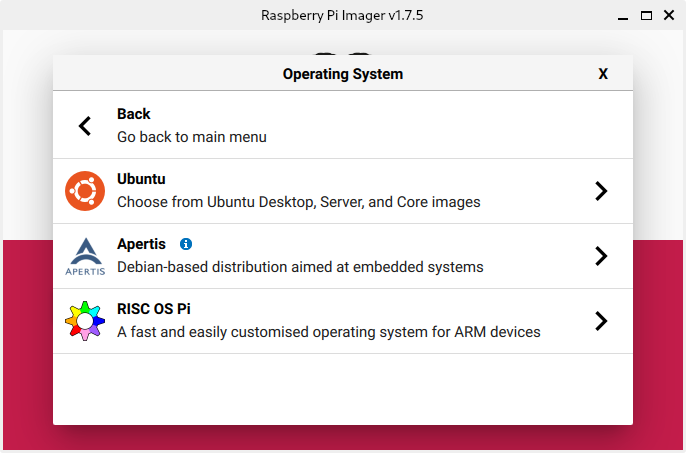Close the Raspberry Pi Imager window
This screenshot has width=686, height=453.
pos(669,15)
